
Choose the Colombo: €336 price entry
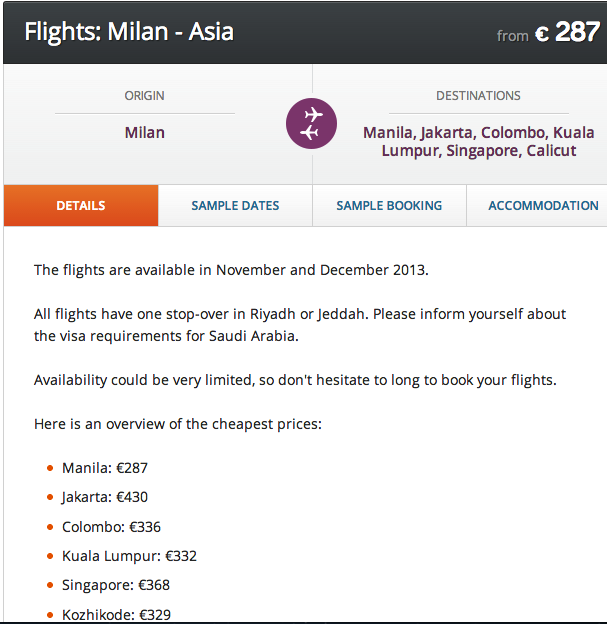(111, 527)
